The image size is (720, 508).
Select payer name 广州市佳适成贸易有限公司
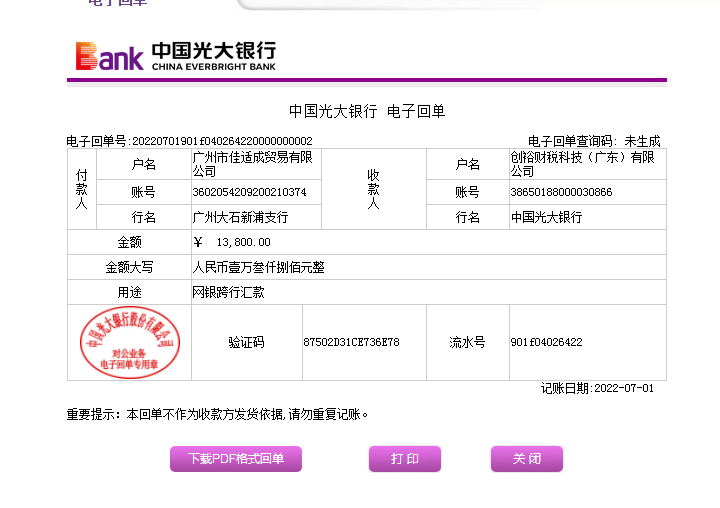[x=253, y=164]
